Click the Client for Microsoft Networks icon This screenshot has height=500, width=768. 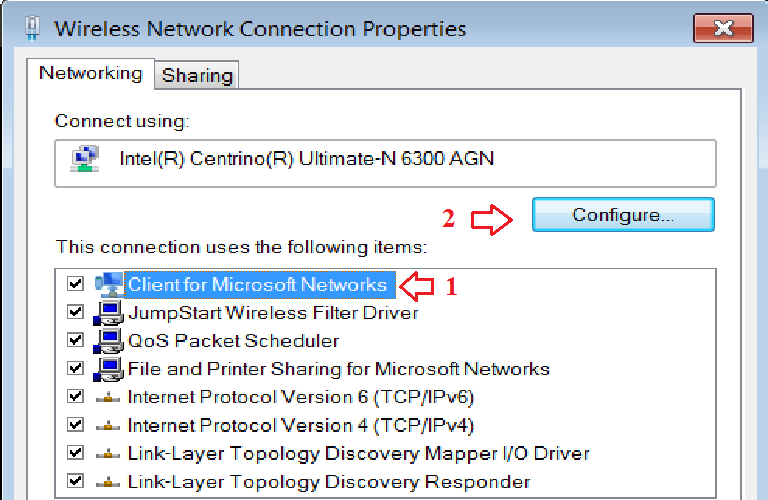pyautogui.click(x=109, y=285)
